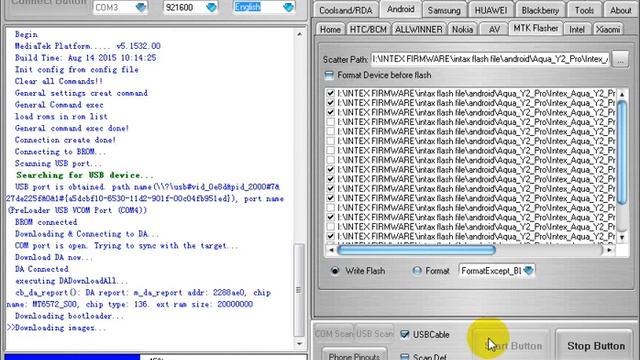The height and width of the screenshot is (360, 640).
Task: Open the COM3 port dropdown
Action: 141,7
